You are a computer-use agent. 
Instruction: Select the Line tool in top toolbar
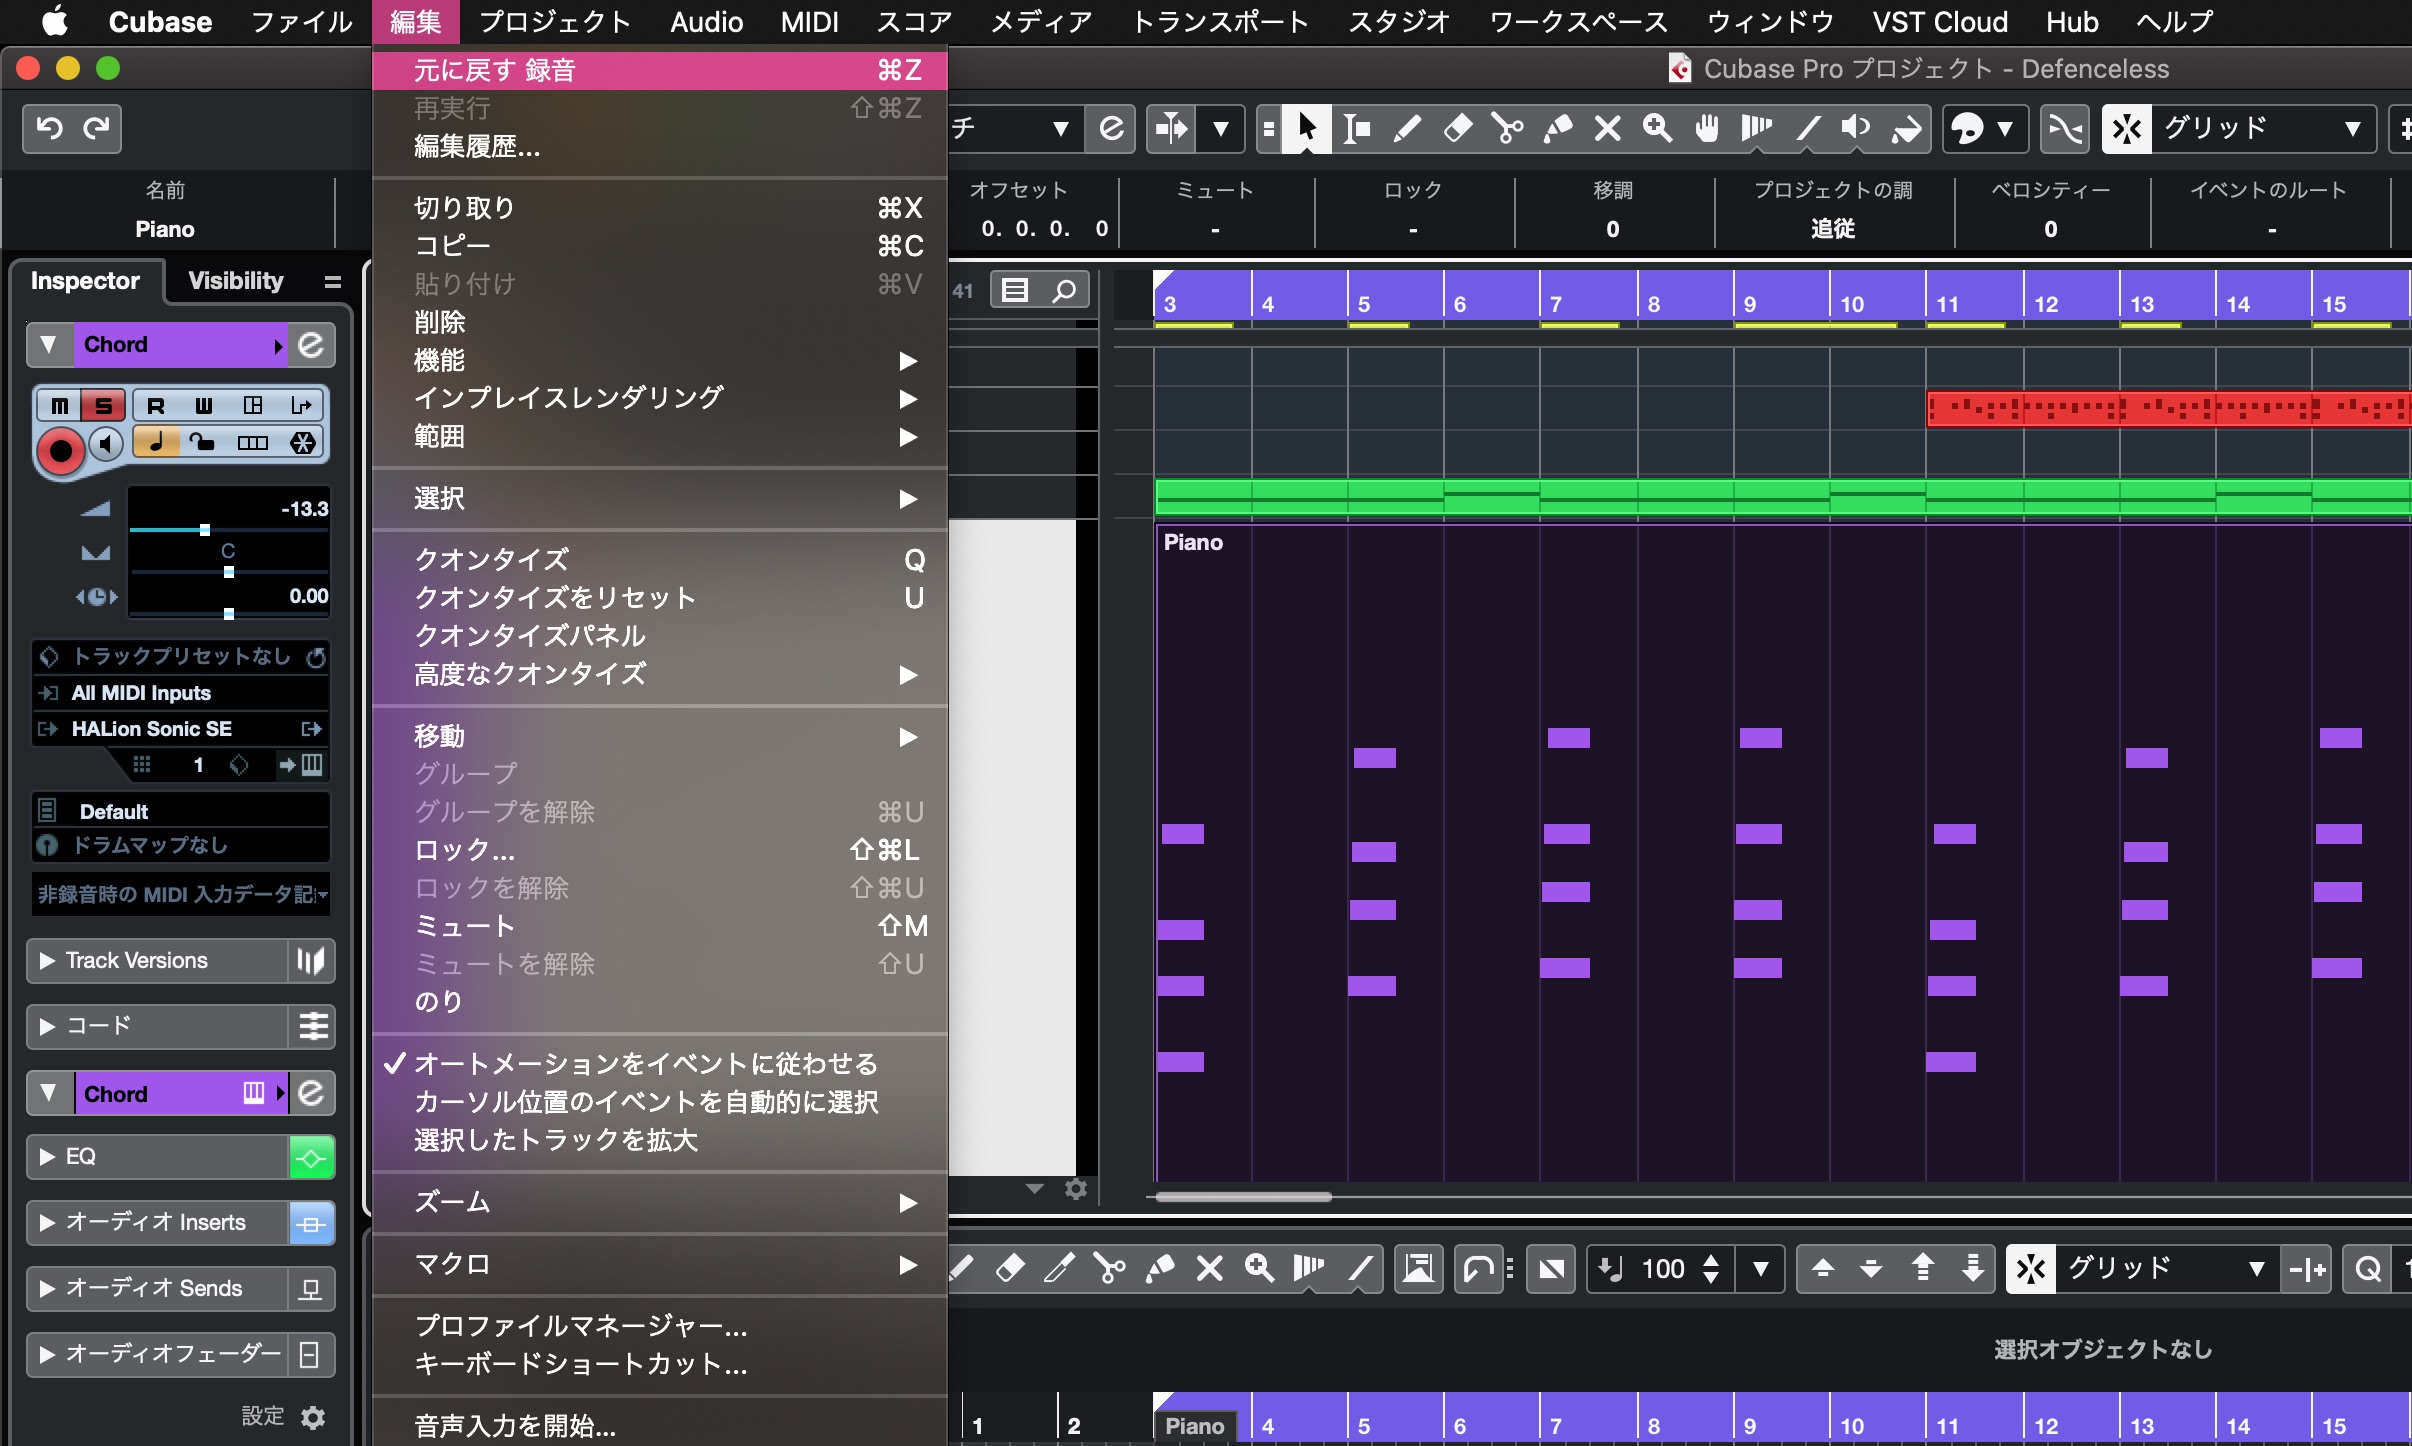(1807, 128)
